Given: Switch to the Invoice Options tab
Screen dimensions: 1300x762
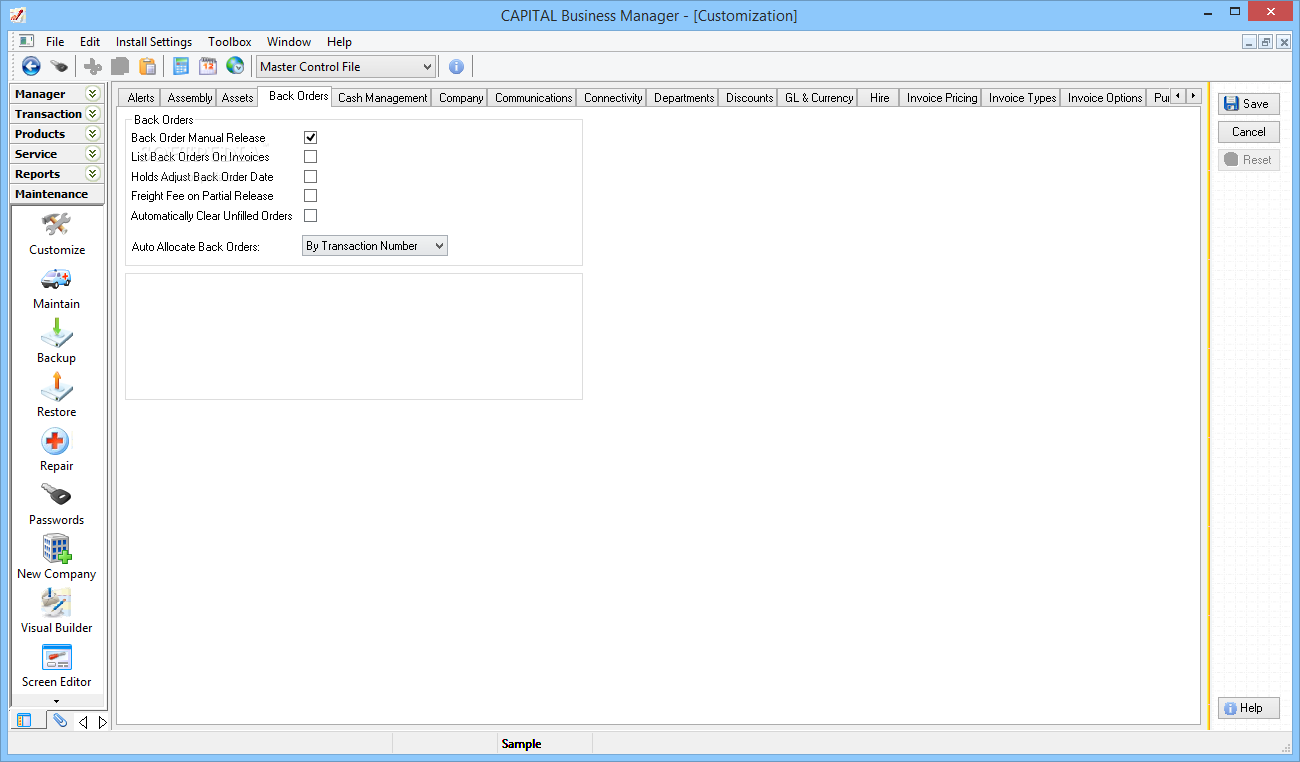Looking at the screenshot, I should tap(1105, 98).
